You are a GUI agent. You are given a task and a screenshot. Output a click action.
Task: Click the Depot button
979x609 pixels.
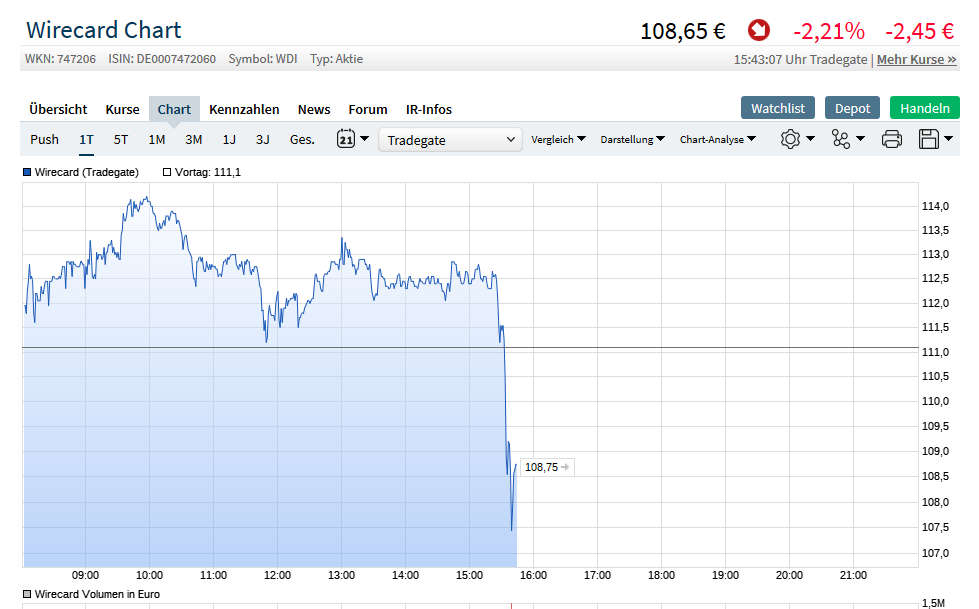pos(852,108)
